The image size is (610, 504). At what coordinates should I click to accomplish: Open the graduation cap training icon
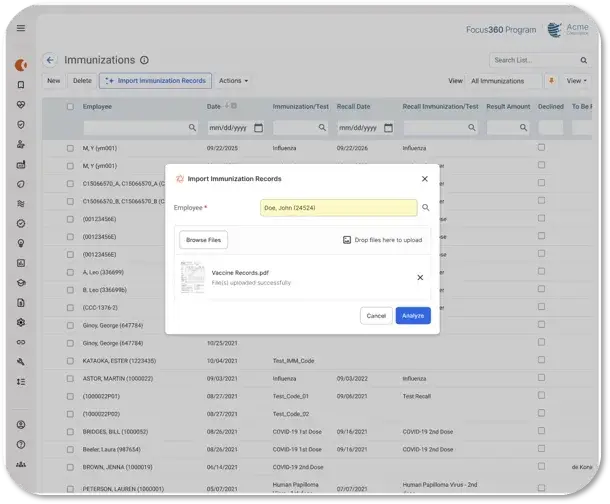[21, 283]
